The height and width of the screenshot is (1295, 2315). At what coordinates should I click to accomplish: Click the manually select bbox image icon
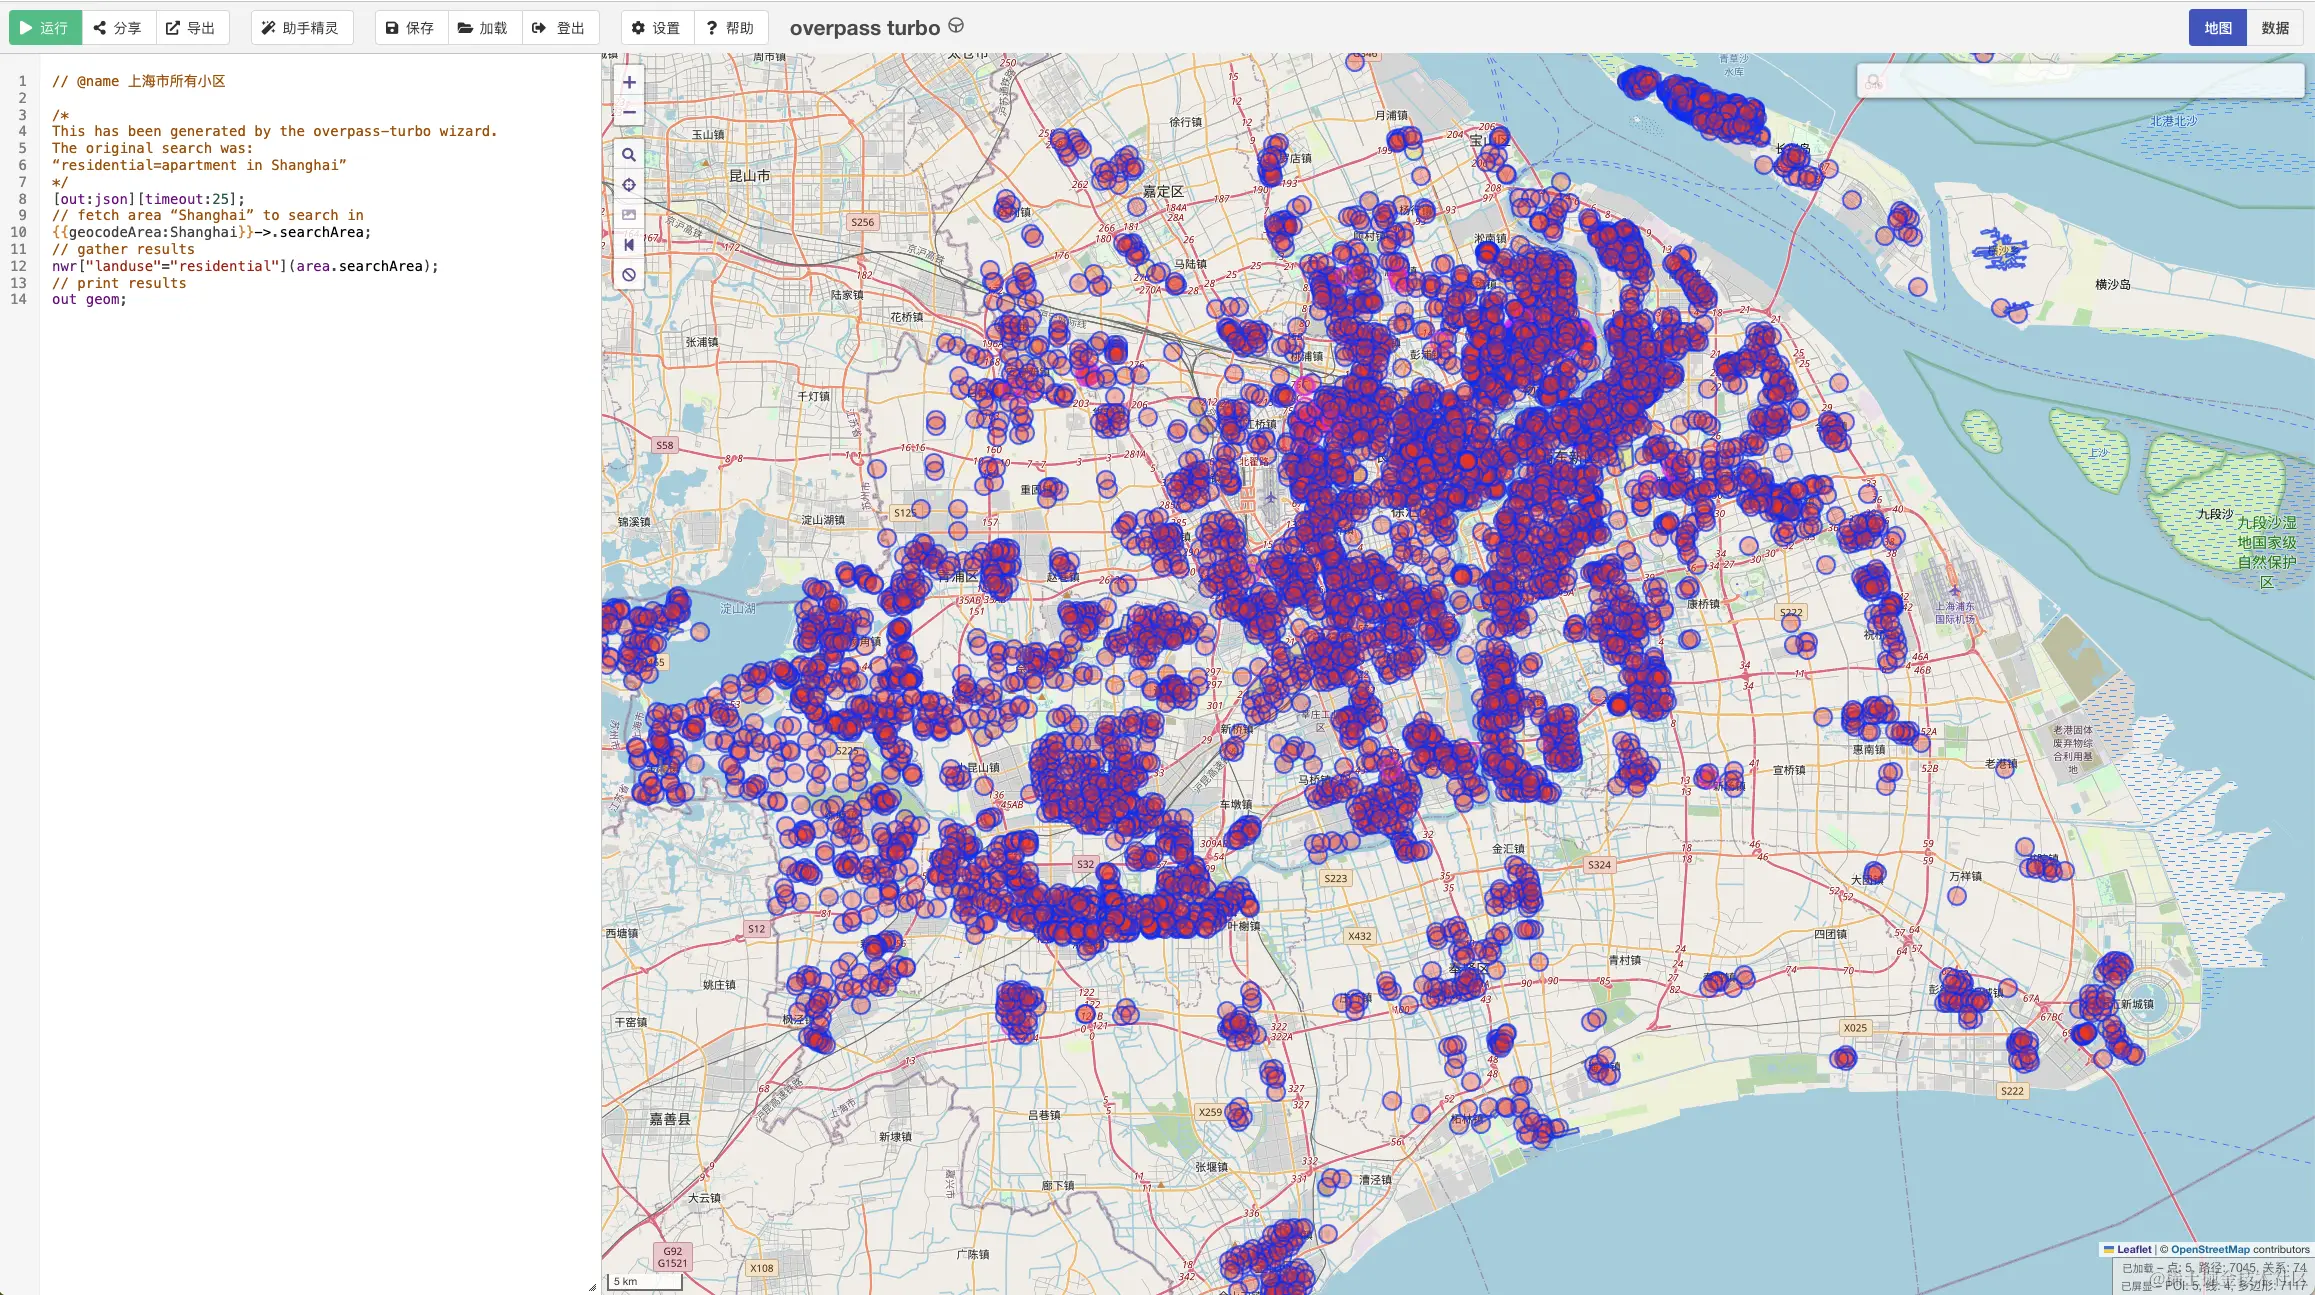(629, 215)
